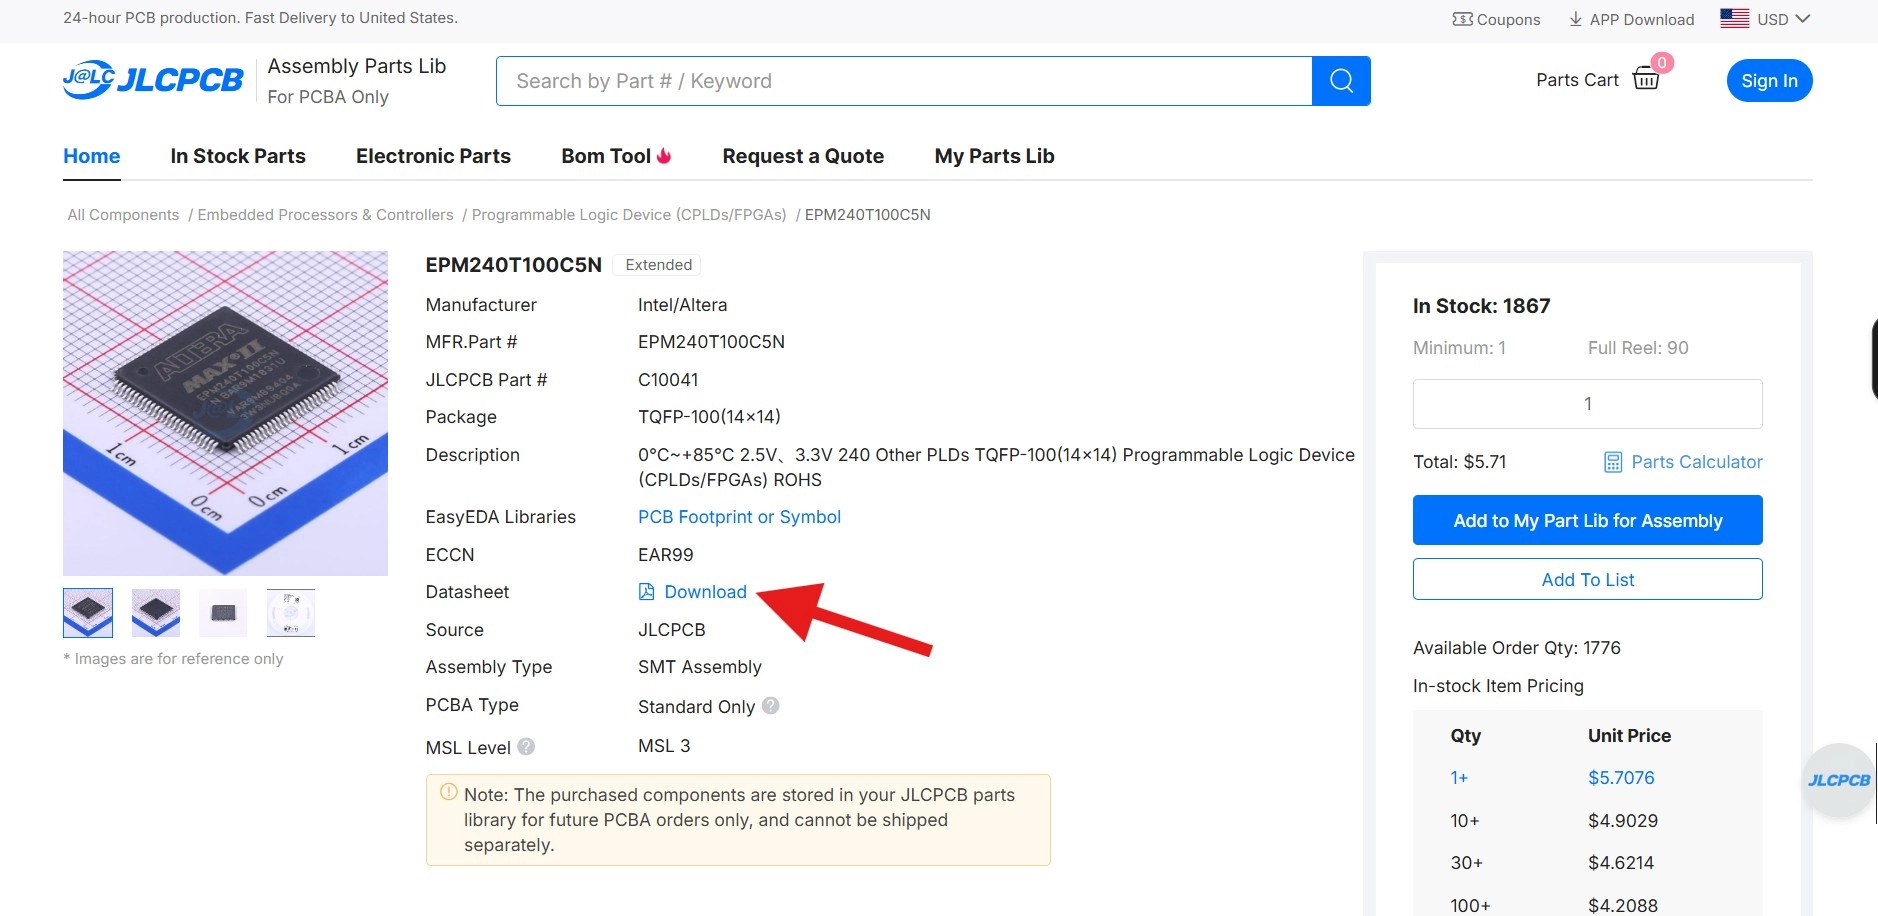Select the second product thumbnail

pyautogui.click(x=156, y=613)
